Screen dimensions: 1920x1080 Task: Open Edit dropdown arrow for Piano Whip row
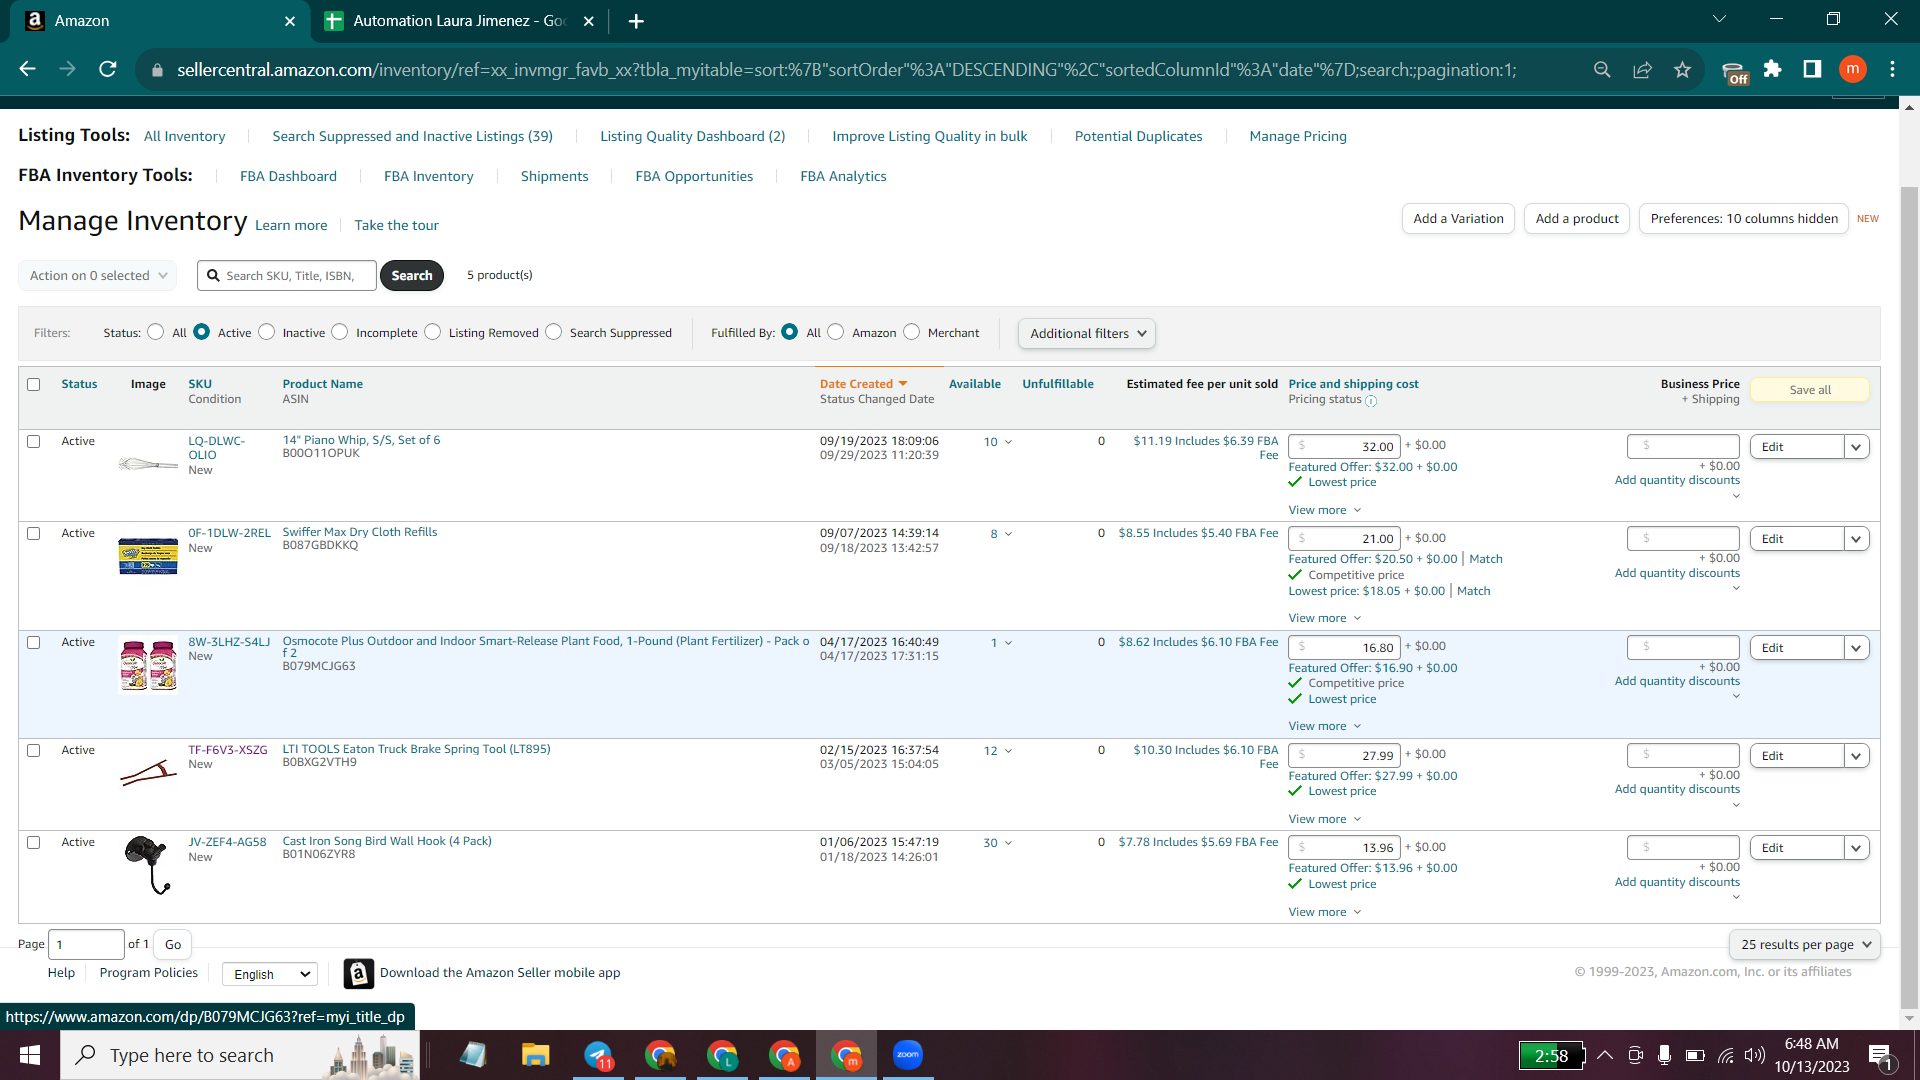point(1857,447)
